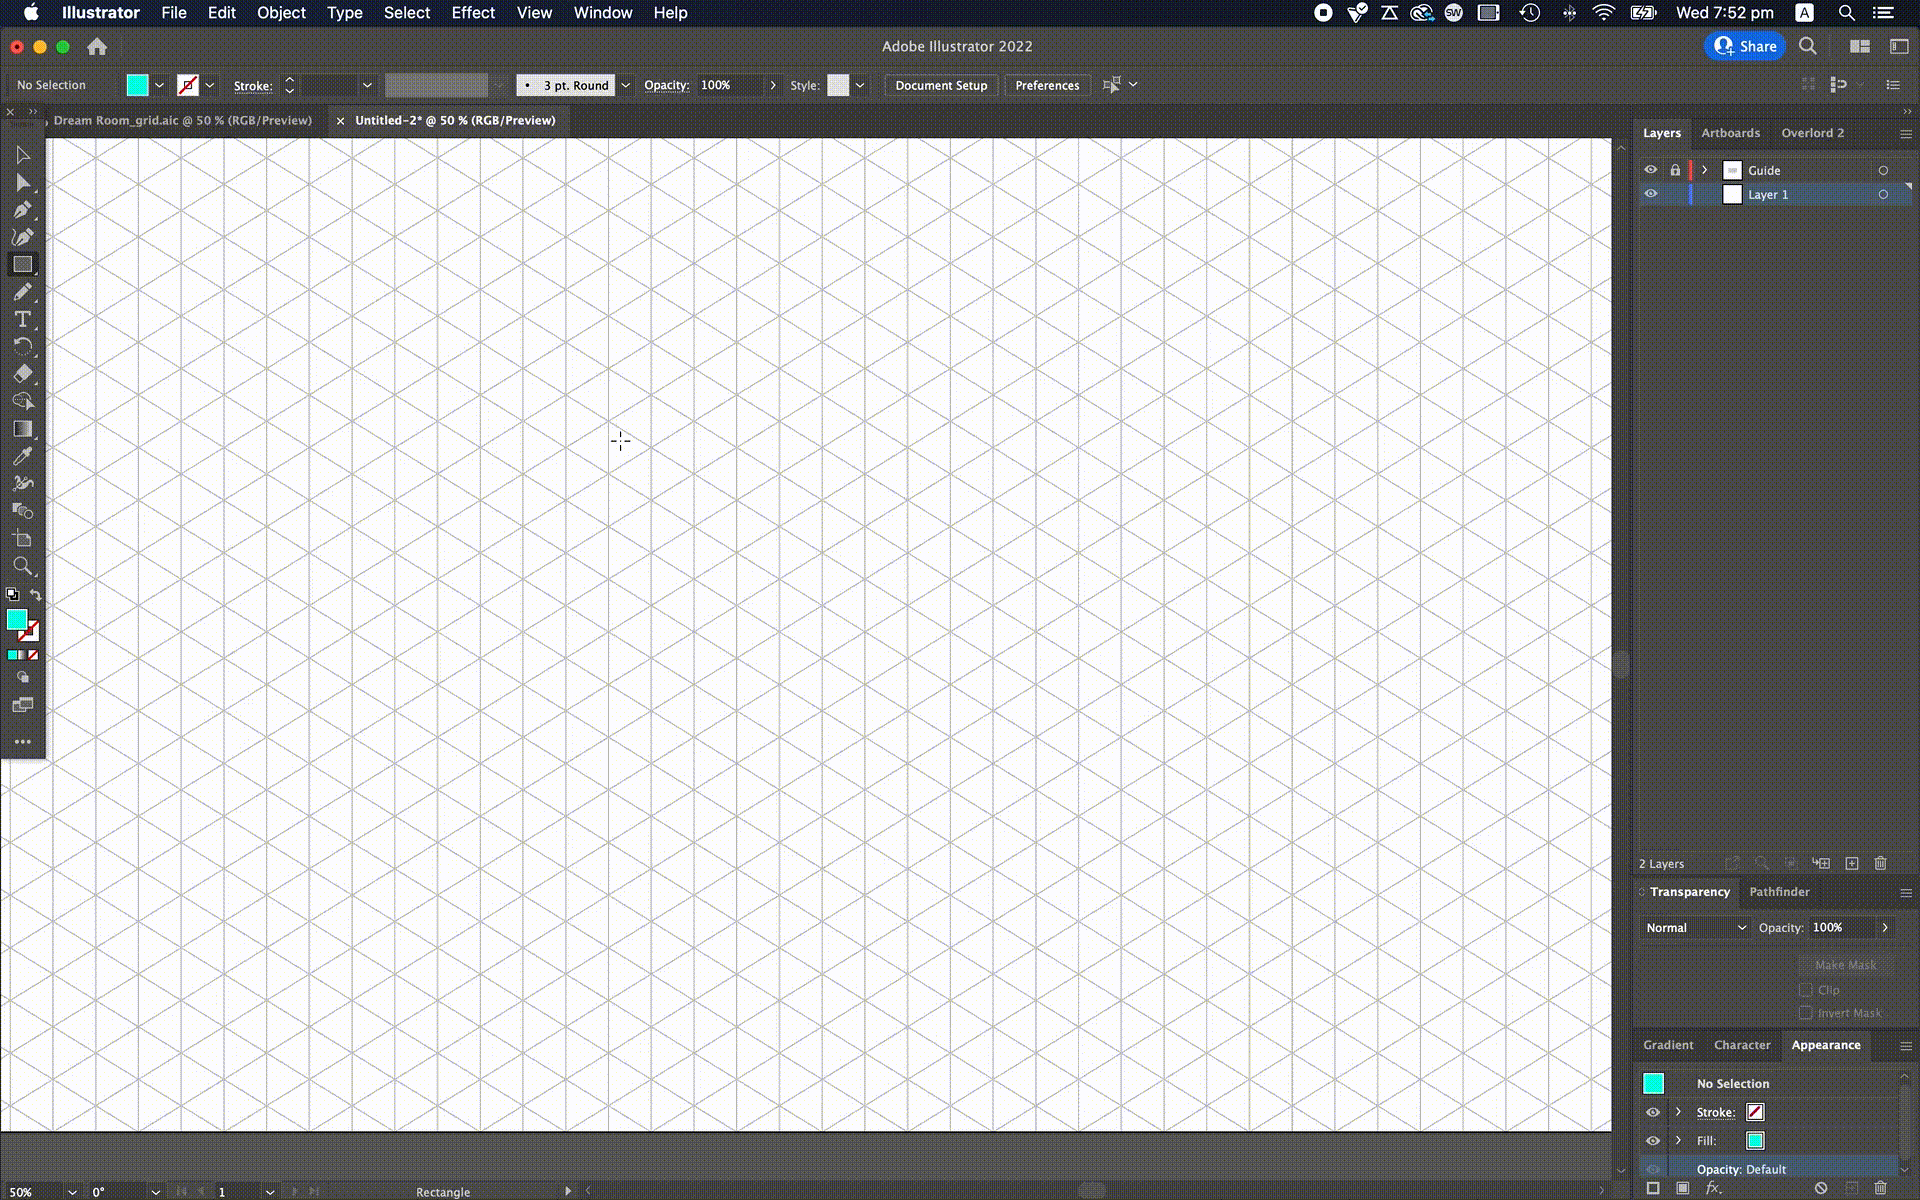
Task: Create new layer in Layers panel
Action: click(x=1852, y=863)
